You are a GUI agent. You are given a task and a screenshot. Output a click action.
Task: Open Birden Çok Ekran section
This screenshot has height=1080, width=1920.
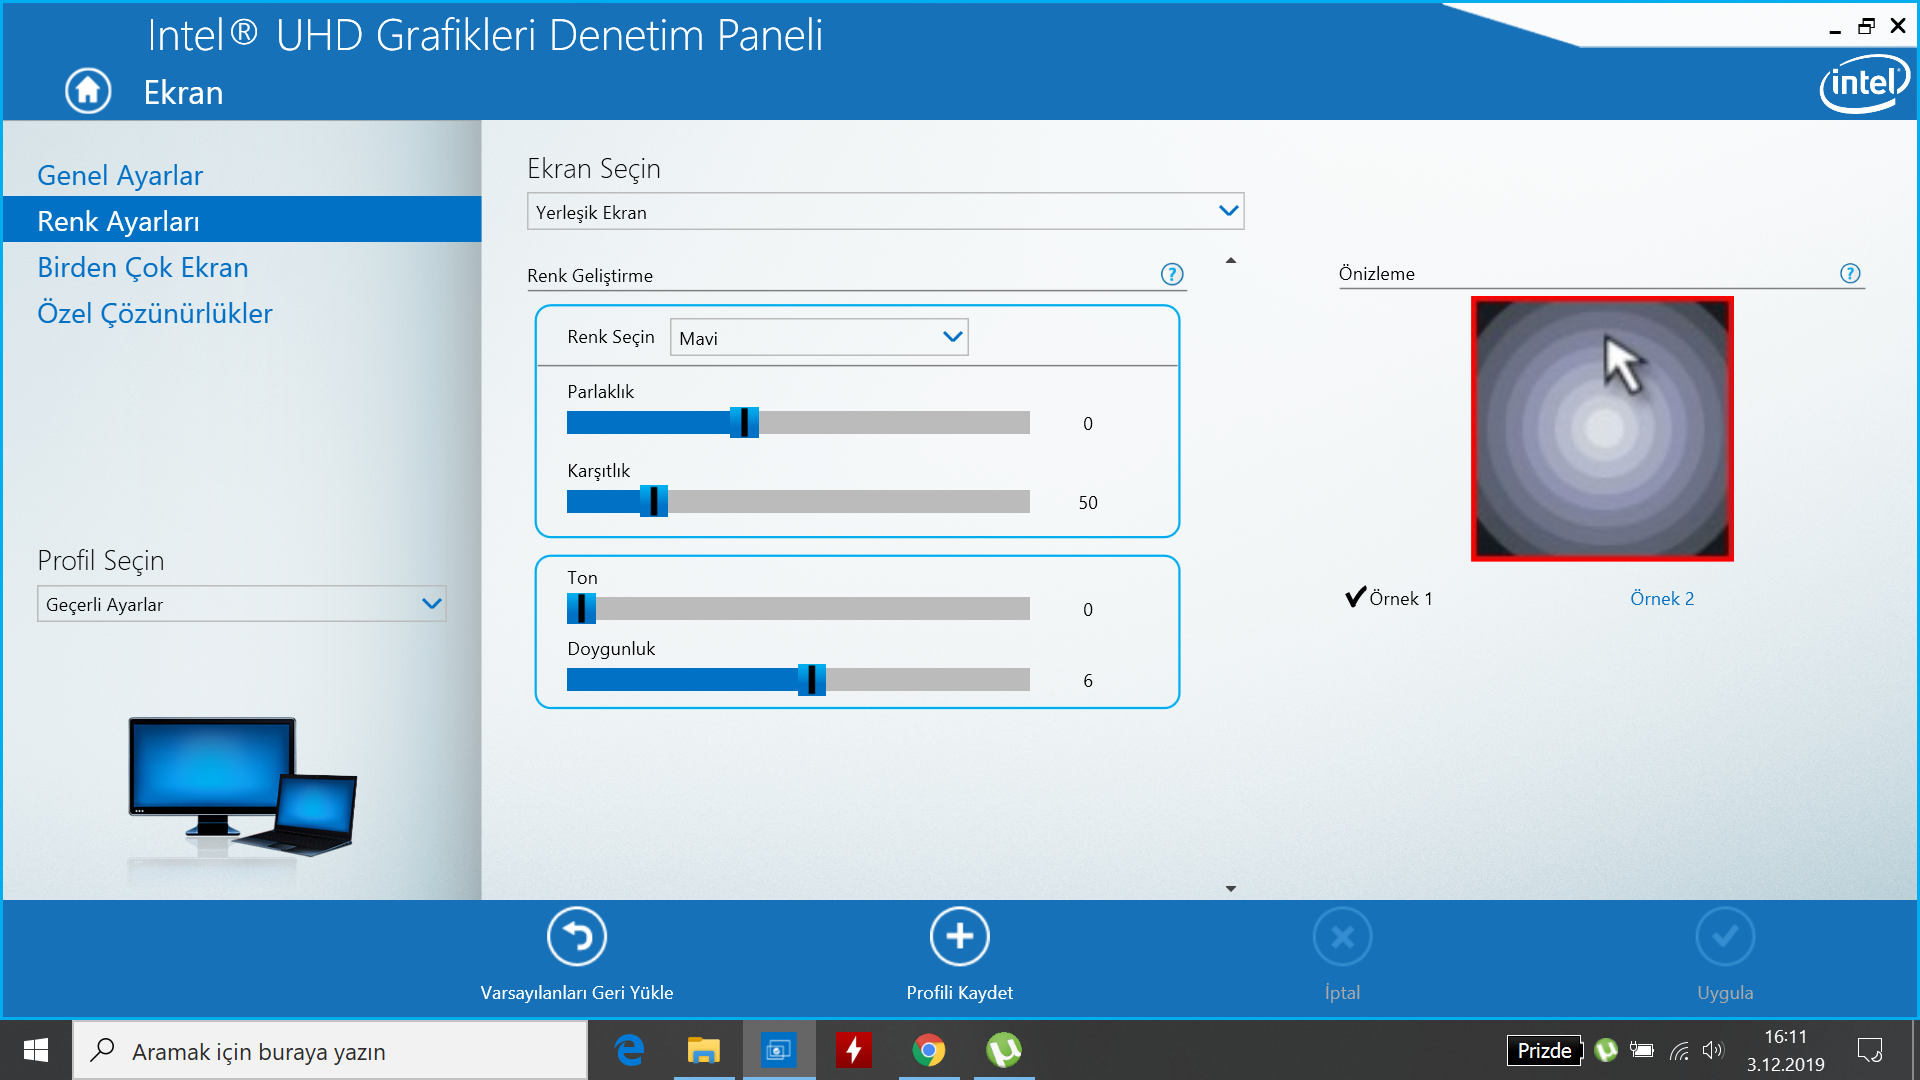tap(143, 267)
